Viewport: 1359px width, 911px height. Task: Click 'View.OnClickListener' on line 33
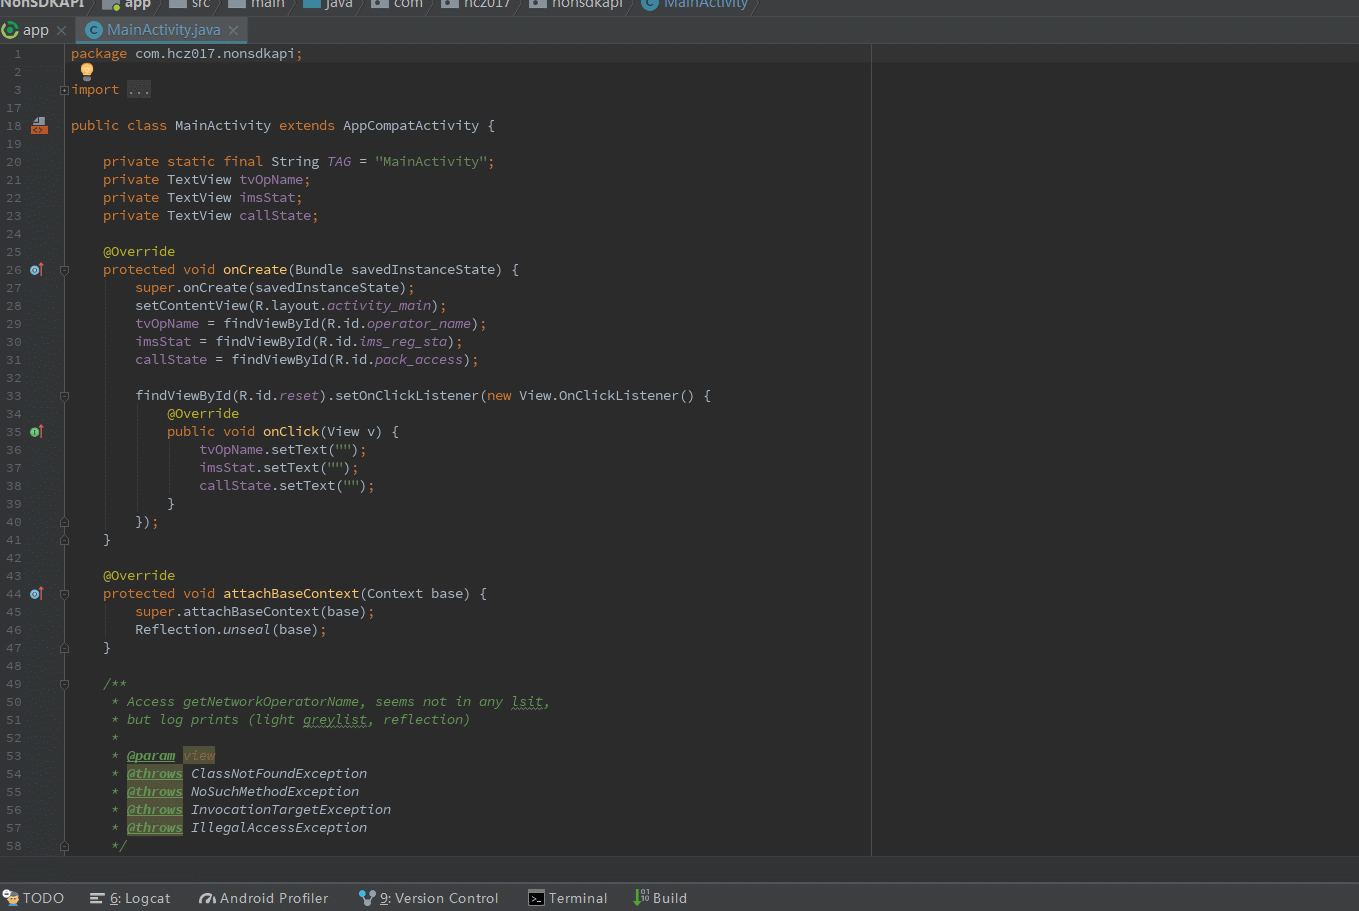(x=599, y=396)
